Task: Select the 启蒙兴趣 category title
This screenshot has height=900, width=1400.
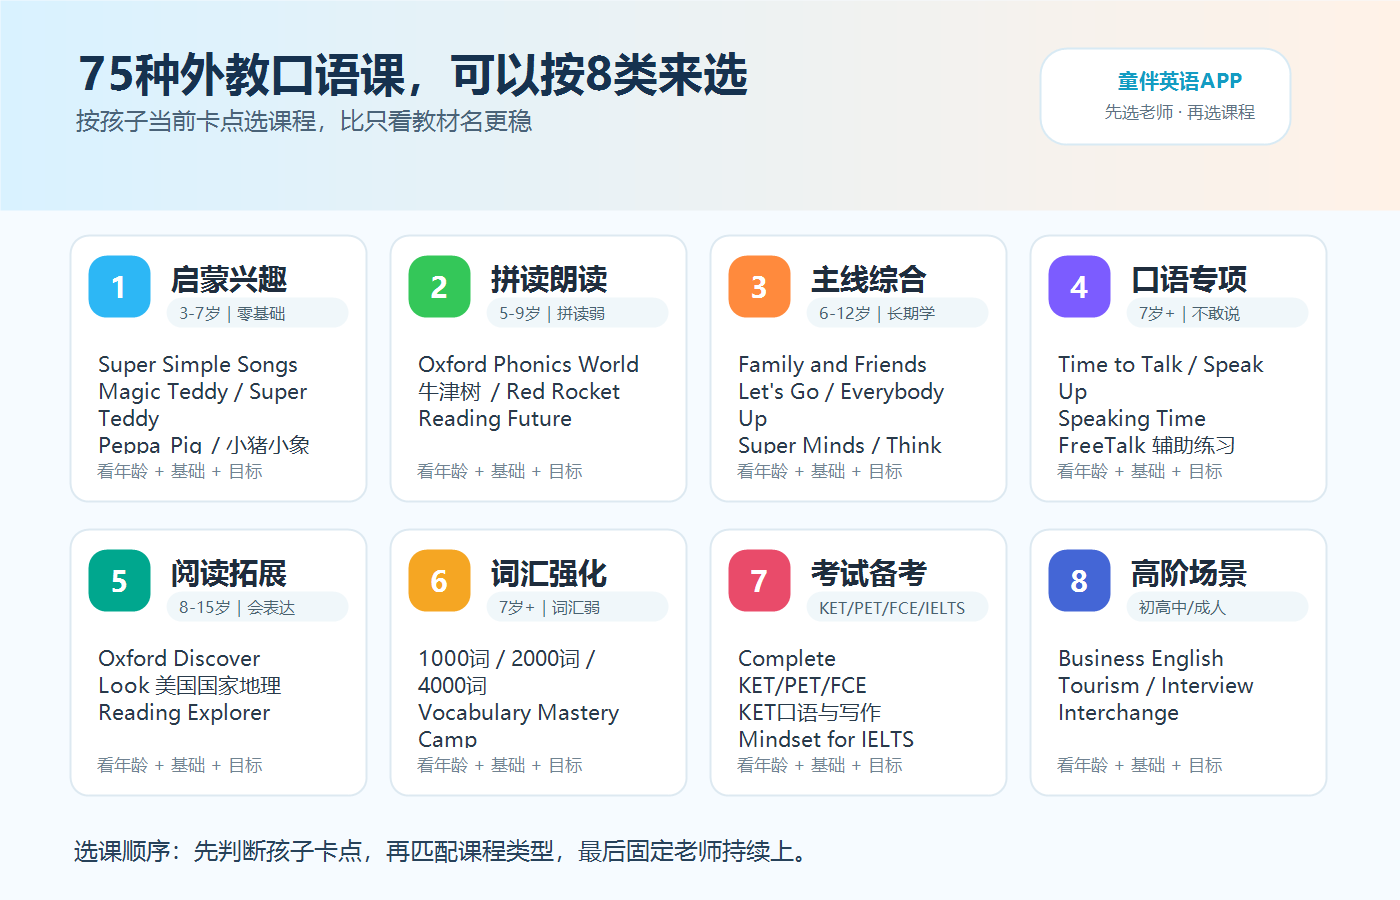Action: point(229,279)
